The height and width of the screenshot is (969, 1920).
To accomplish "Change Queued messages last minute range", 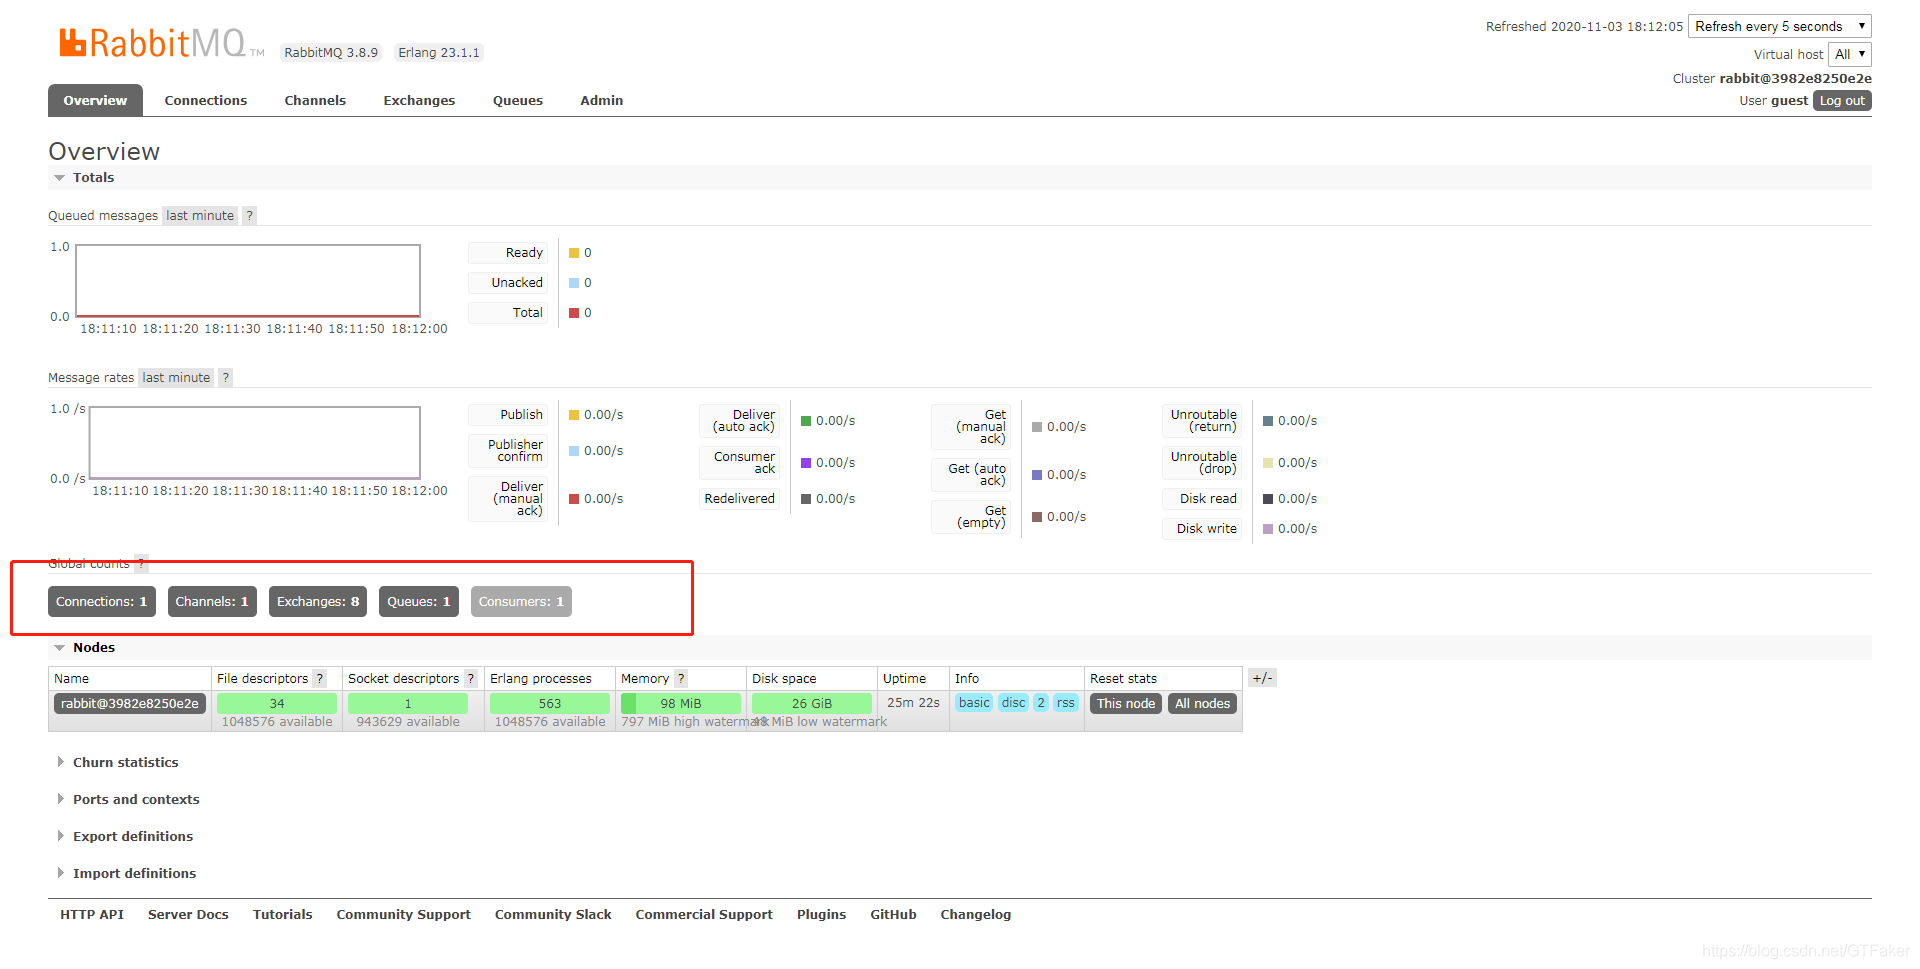I will [200, 215].
